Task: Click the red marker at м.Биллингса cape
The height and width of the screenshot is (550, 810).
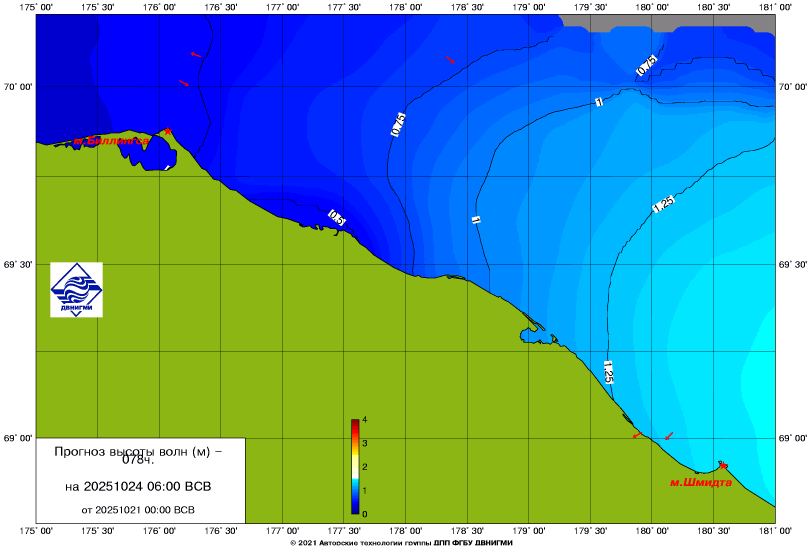Action: (168, 130)
